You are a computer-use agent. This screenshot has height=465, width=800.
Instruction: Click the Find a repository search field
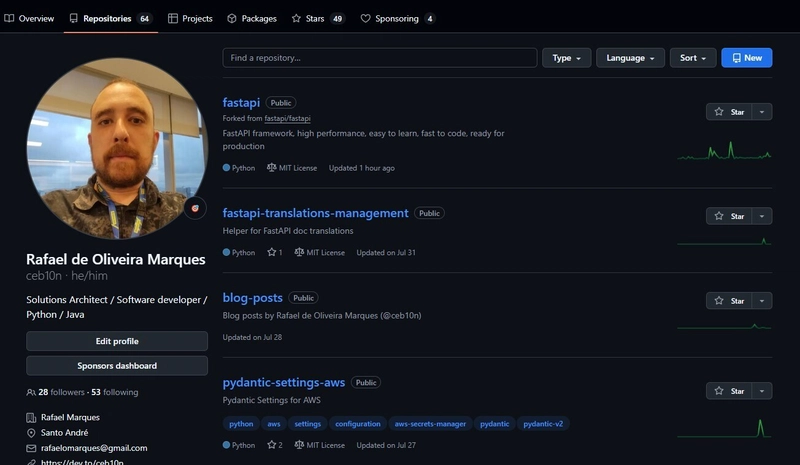tap(380, 58)
